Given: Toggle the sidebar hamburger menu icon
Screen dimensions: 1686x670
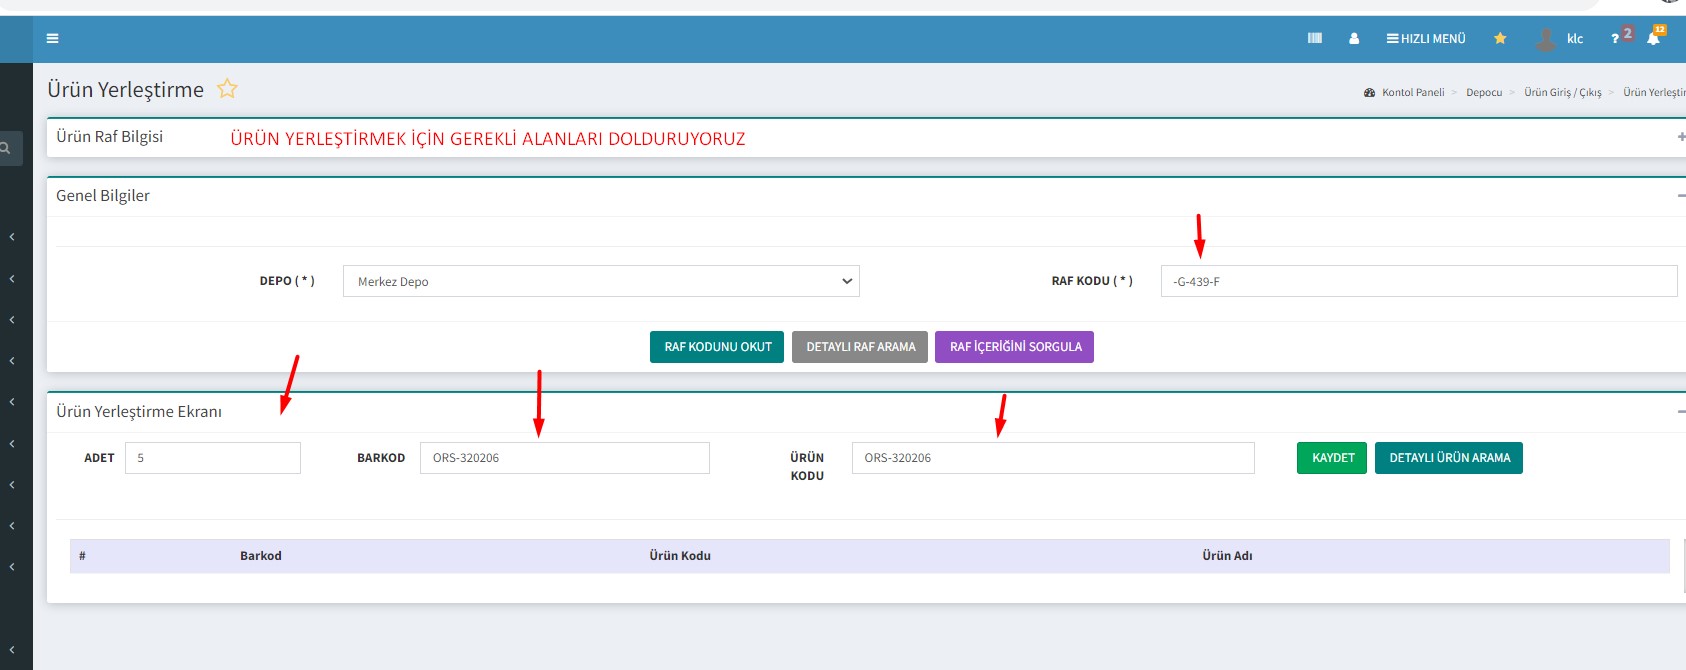Looking at the screenshot, I should pyautogui.click(x=52, y=39).
